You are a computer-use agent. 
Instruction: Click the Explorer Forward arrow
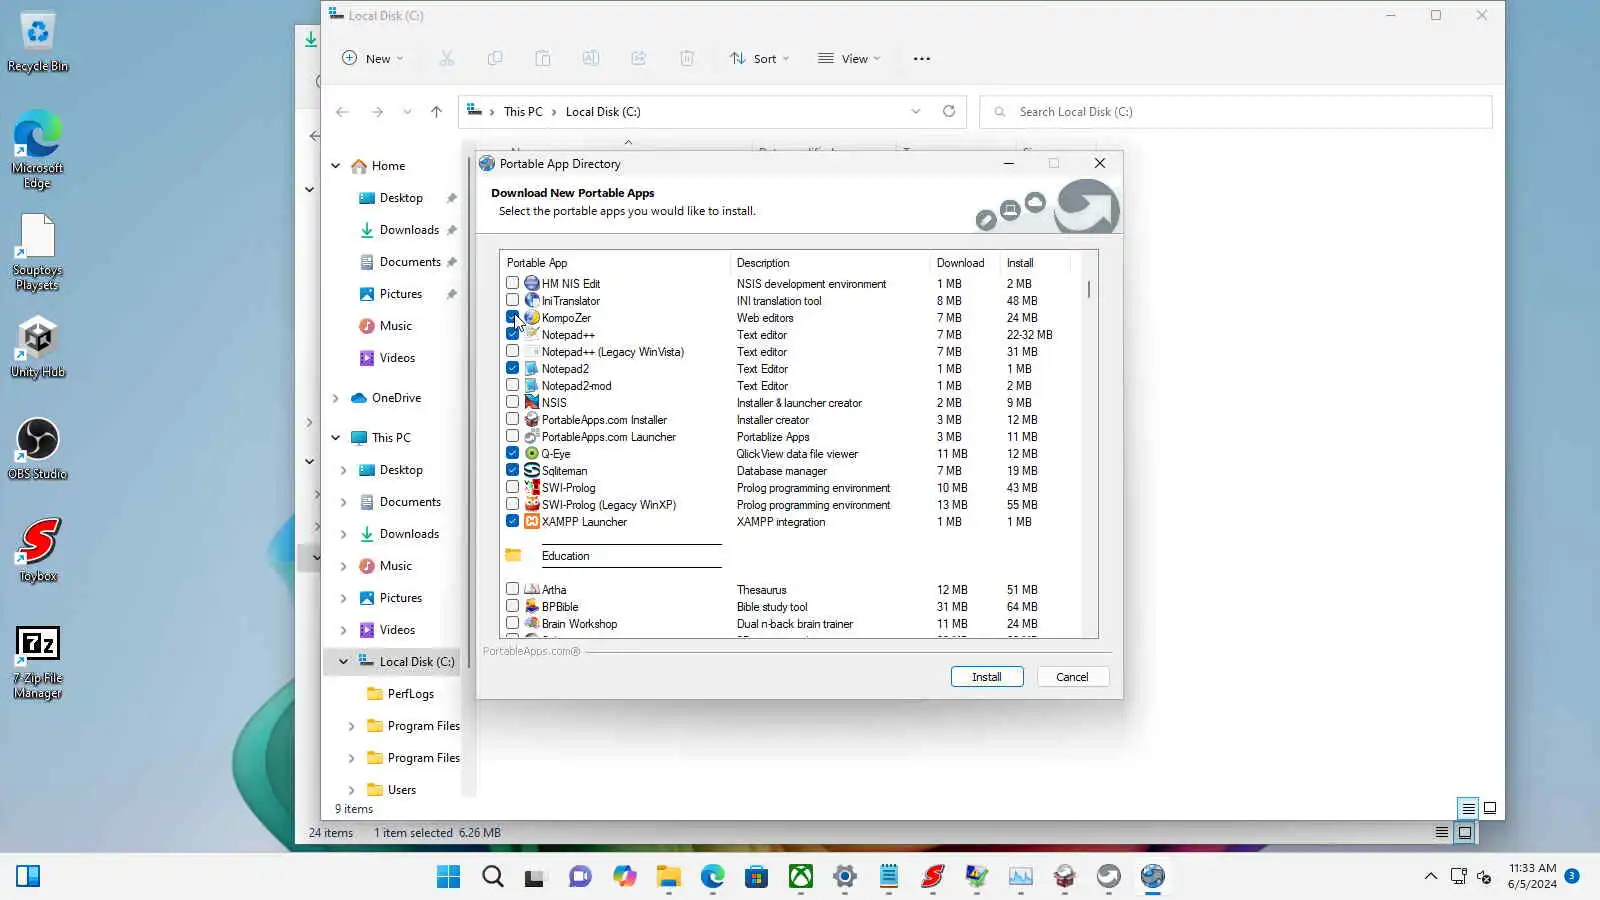coord(377,112)
